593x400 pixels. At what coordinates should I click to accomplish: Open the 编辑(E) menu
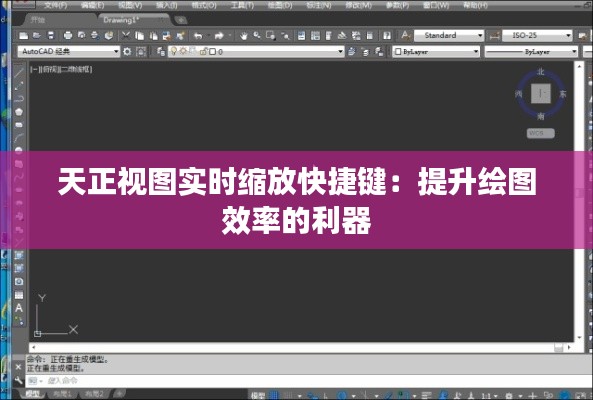[x=92, y=5]
